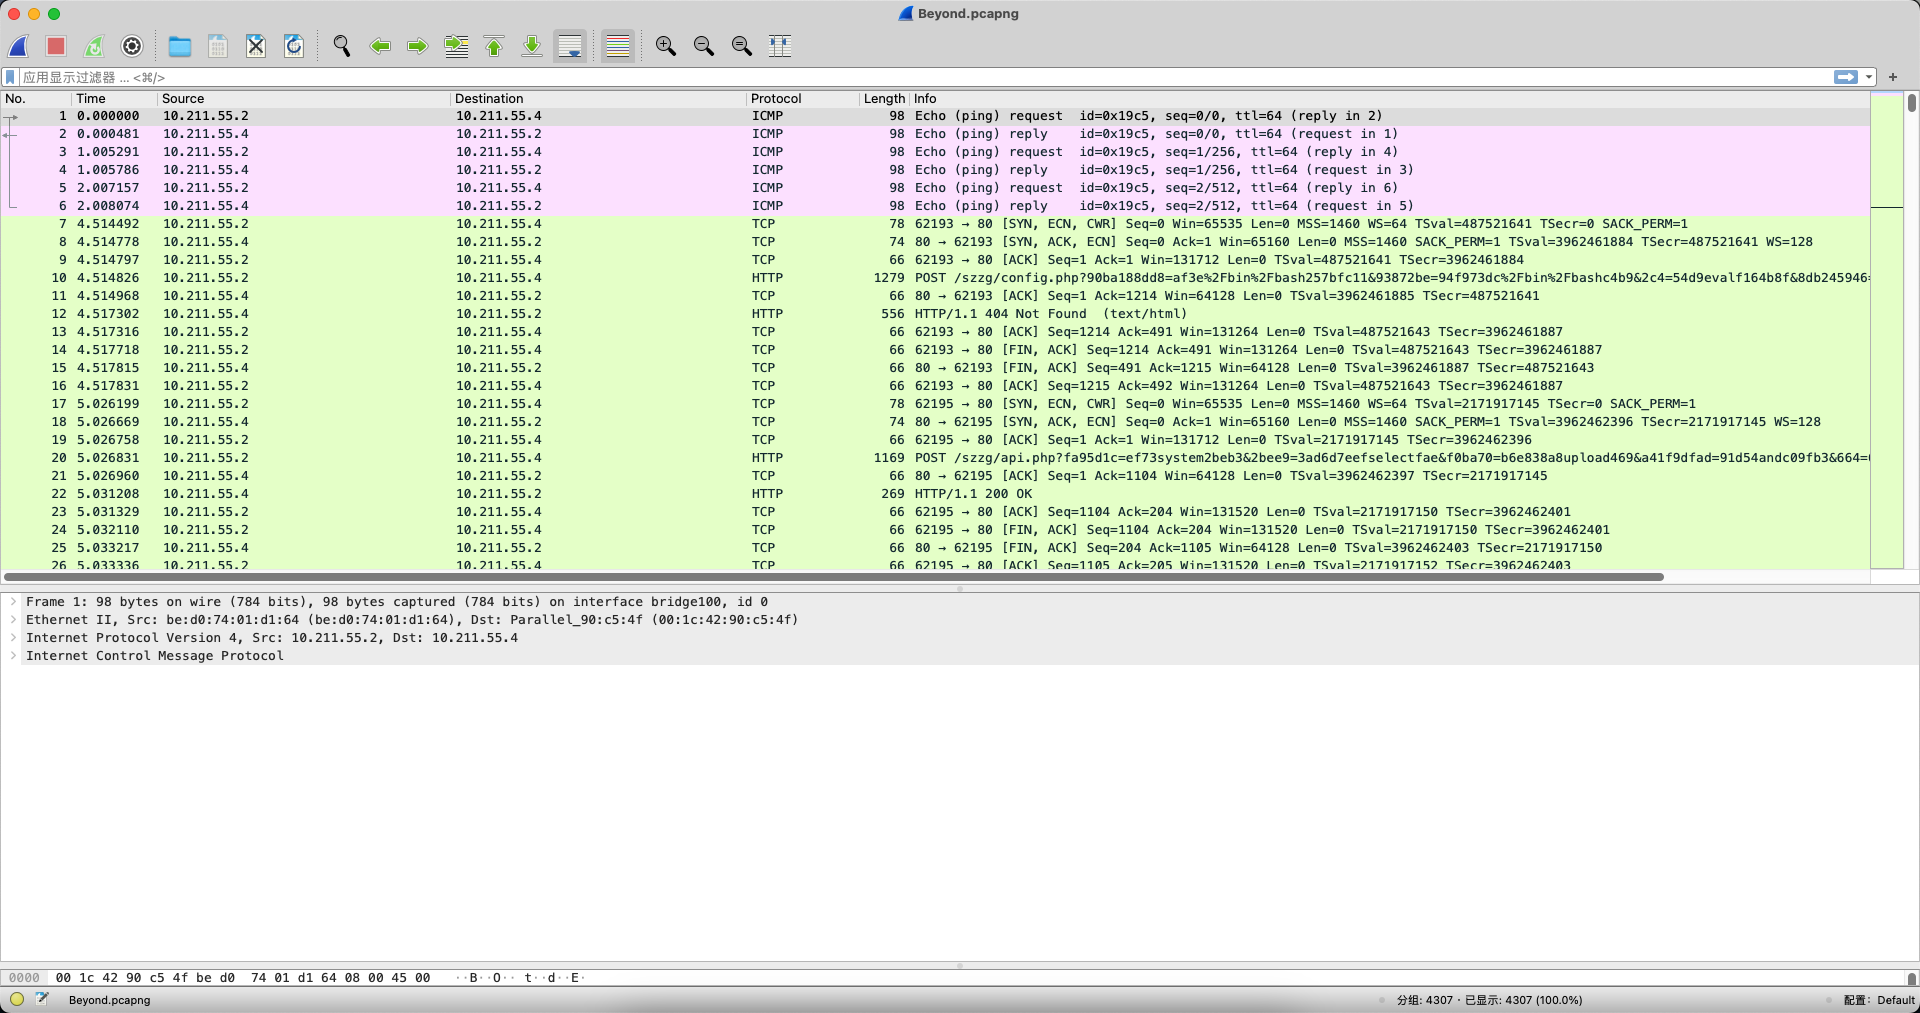Click the go to specified packet icon
Image resolution: width=1920 pixels, height=1013 pixels.
[456, 46]
